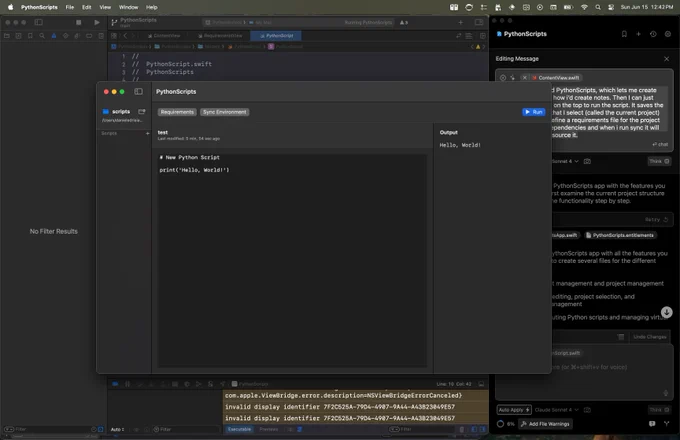
Task: Open the View menu
Action: click(105, 7)
